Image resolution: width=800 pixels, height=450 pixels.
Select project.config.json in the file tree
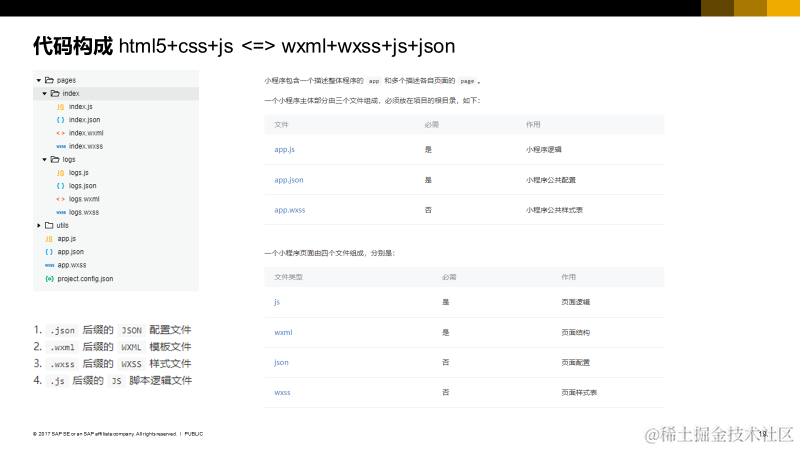click(x=85, y=279)
